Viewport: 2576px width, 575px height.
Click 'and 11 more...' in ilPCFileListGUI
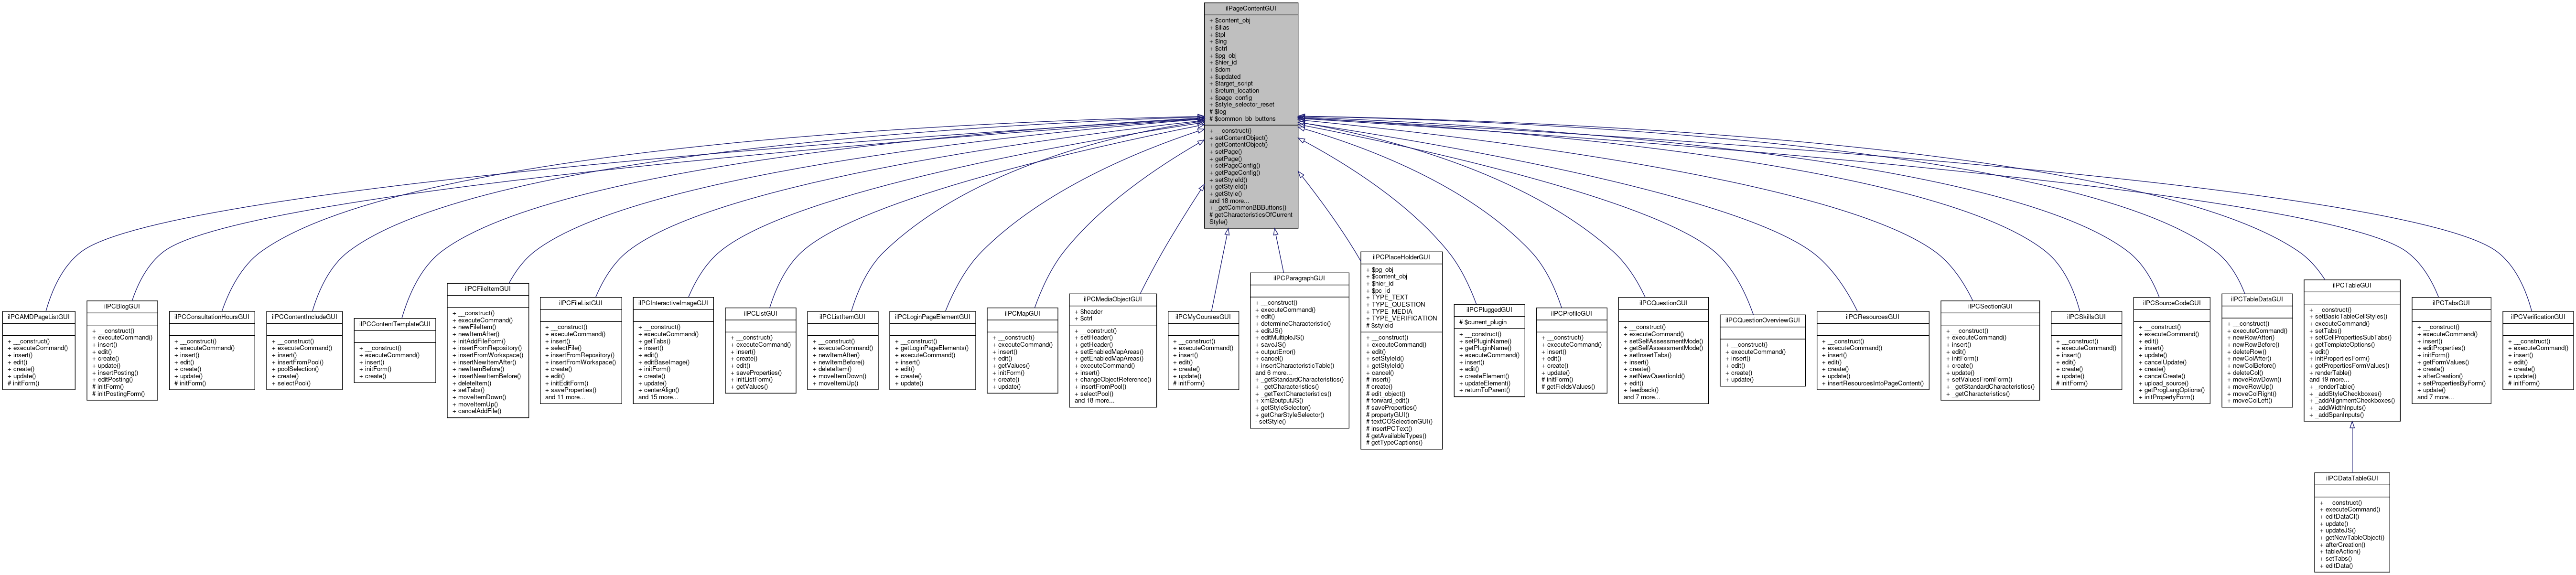coord(565,397)
